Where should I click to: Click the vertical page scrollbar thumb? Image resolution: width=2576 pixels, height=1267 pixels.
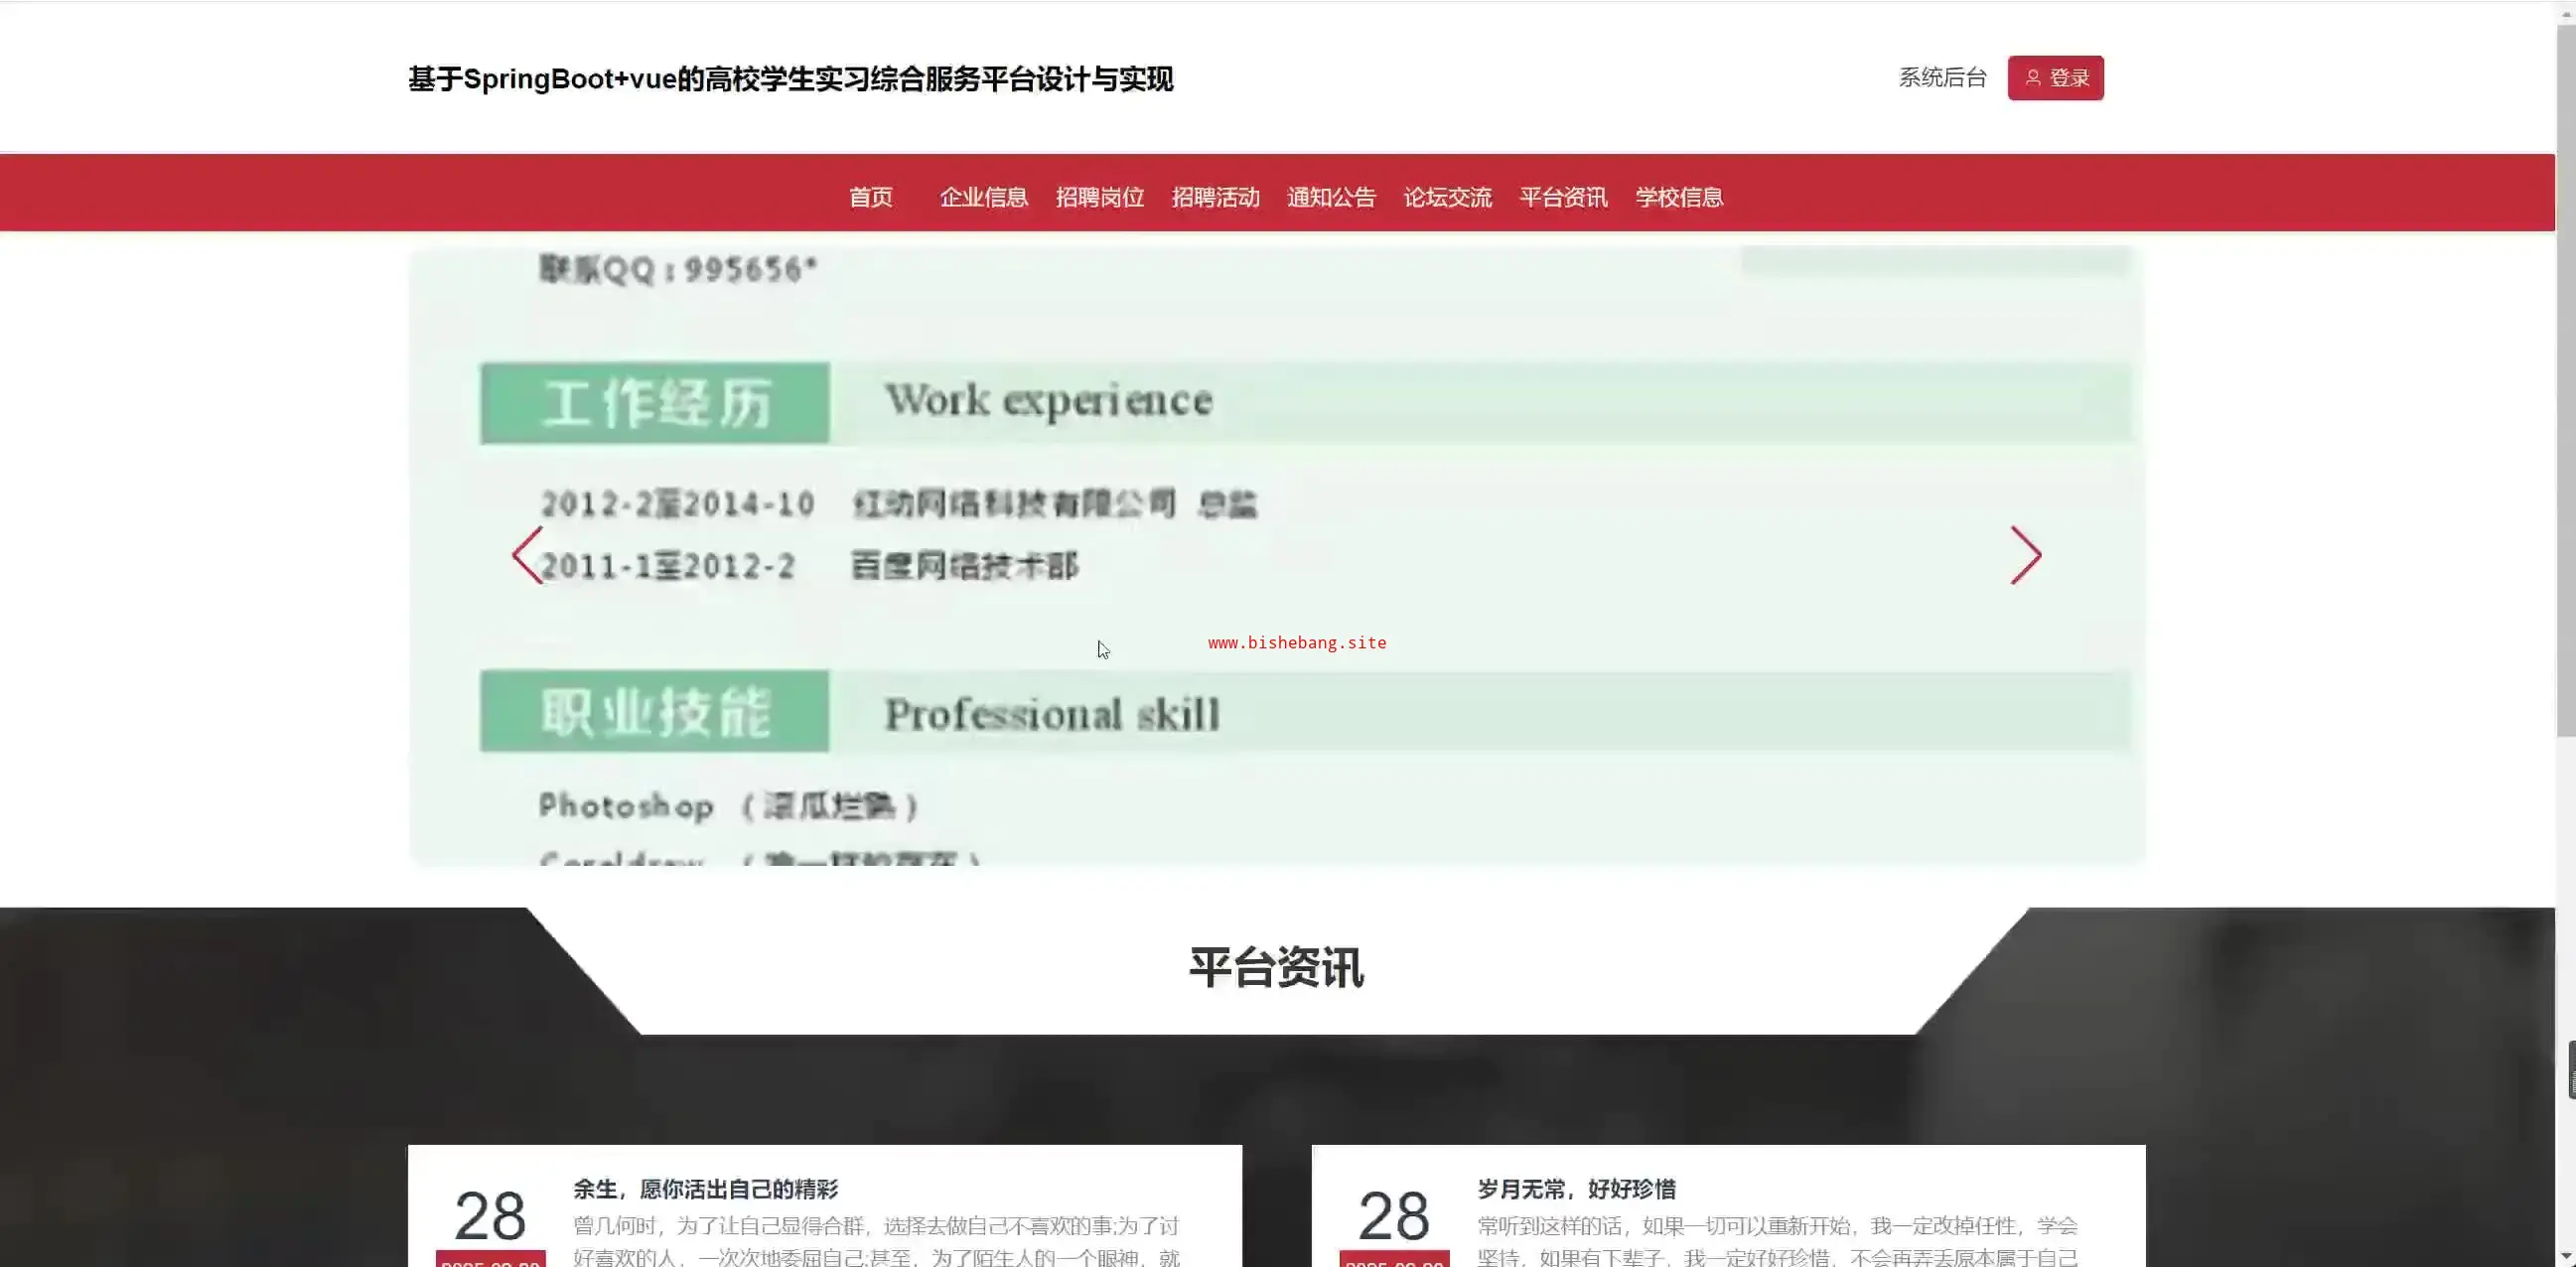pos(2565,380)
